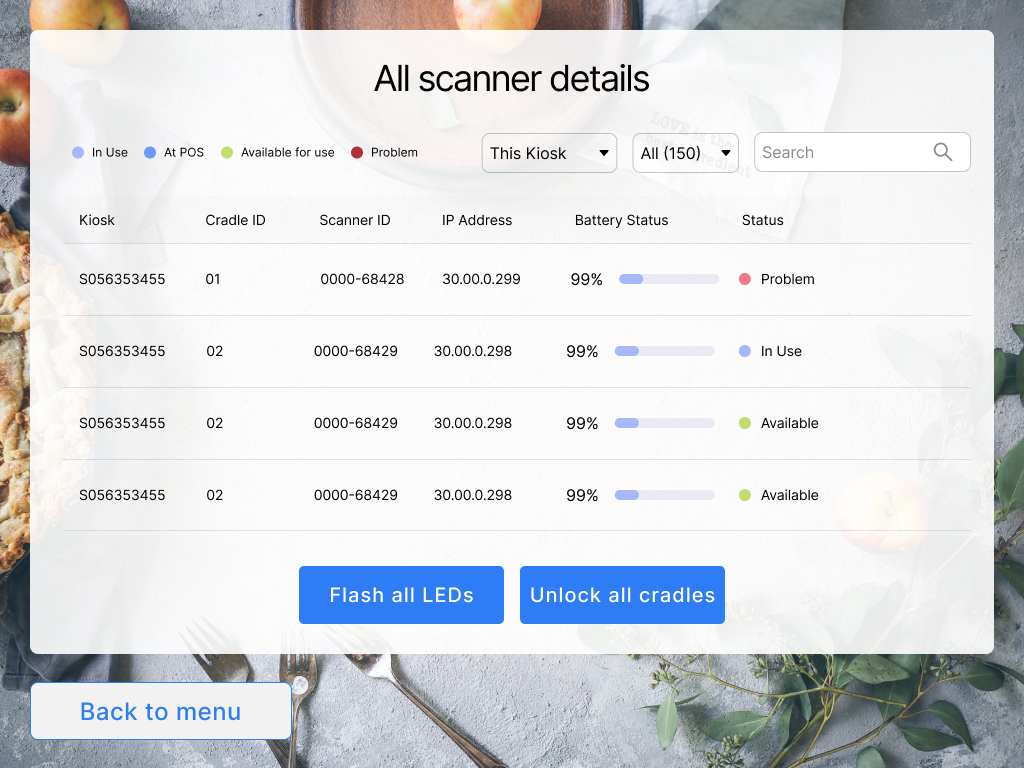The height and width of the screenshot is (768, 1024).
Task: Click the Kiosk column header
Action: (97, 220)
